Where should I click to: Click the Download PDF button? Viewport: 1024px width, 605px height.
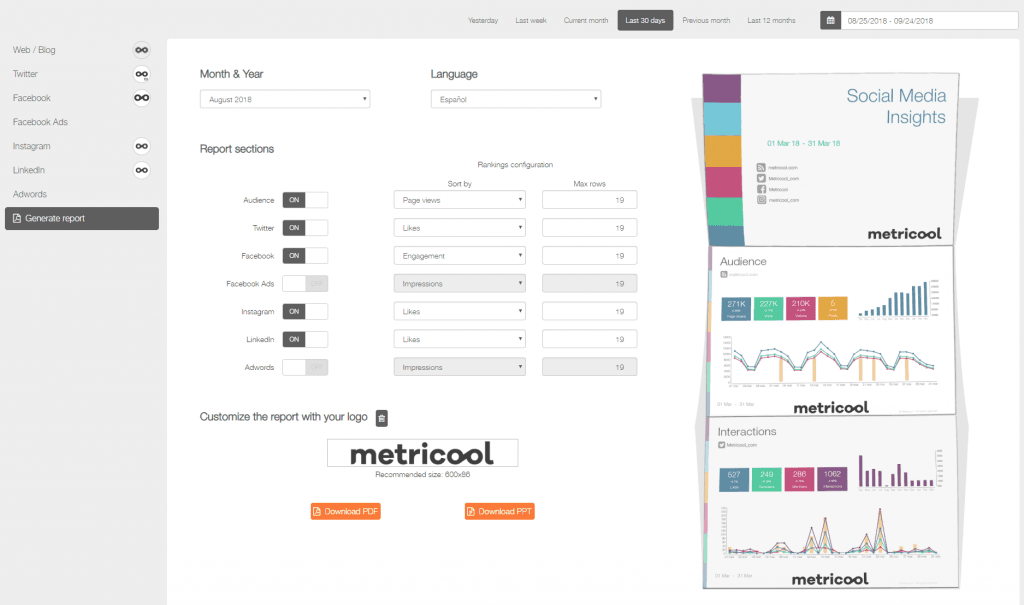(345, 512)
